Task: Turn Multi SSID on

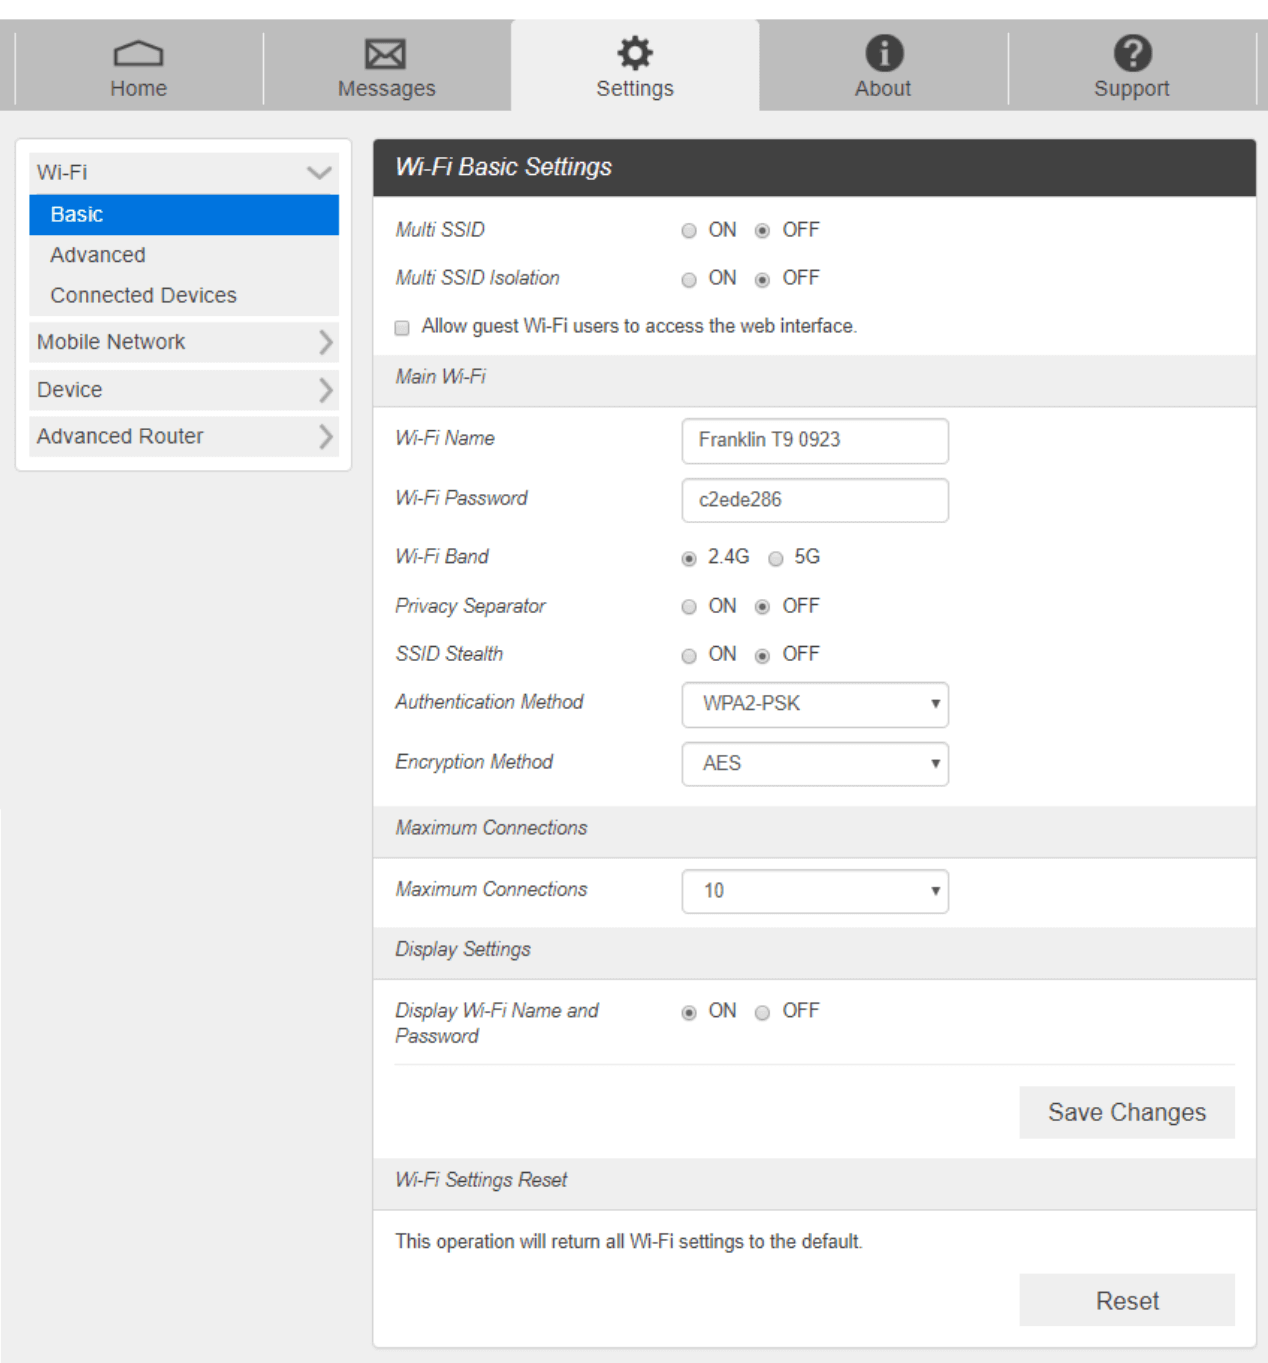Action: click(689, 231)
